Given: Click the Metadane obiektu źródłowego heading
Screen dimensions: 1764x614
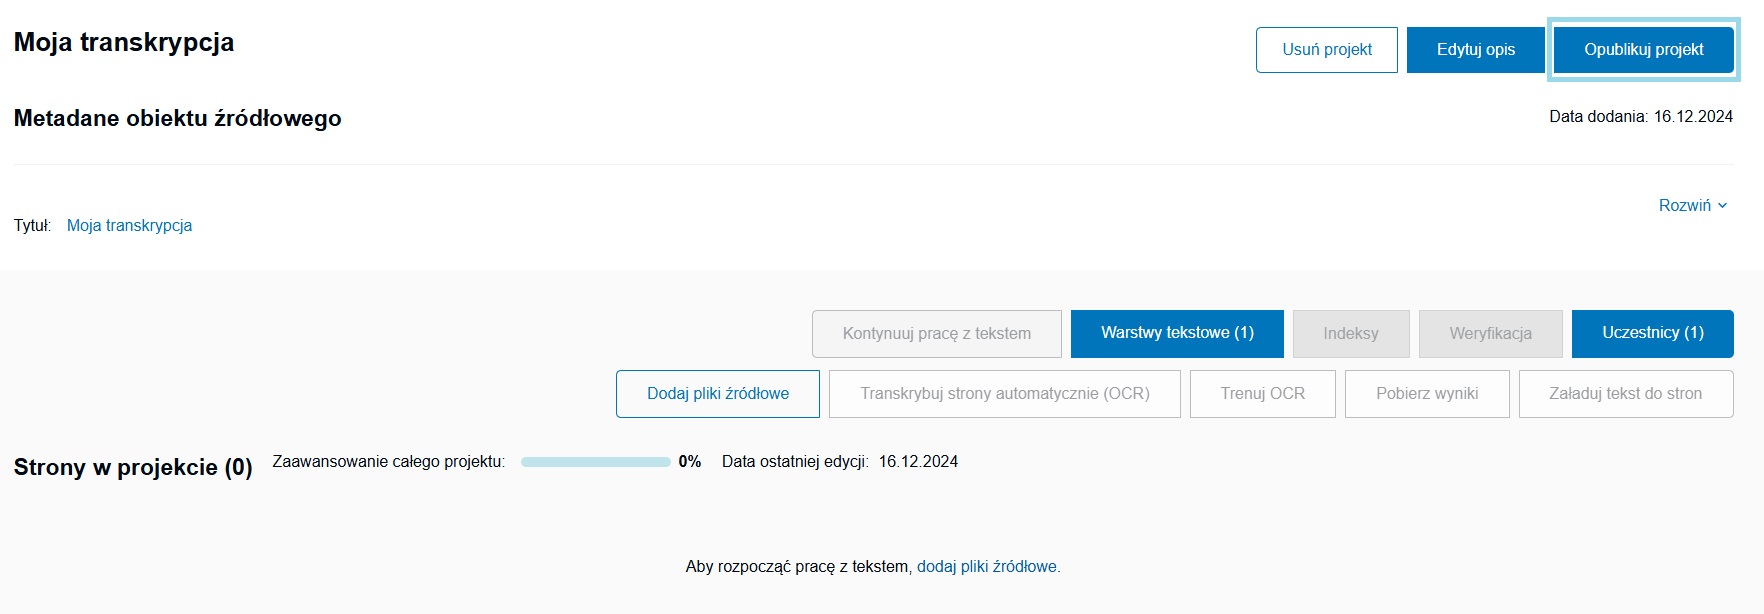Looking at the screenshot, I should [178, 119].
